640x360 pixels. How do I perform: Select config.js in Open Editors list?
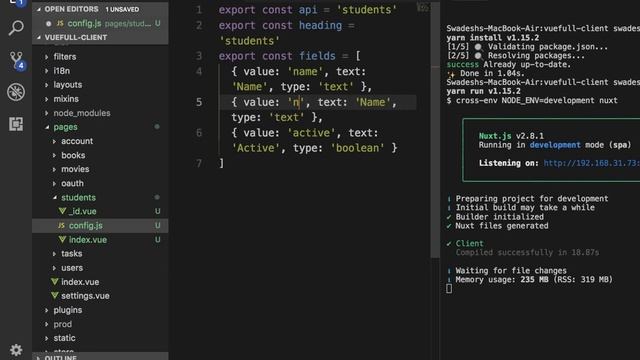pos(100,24)
